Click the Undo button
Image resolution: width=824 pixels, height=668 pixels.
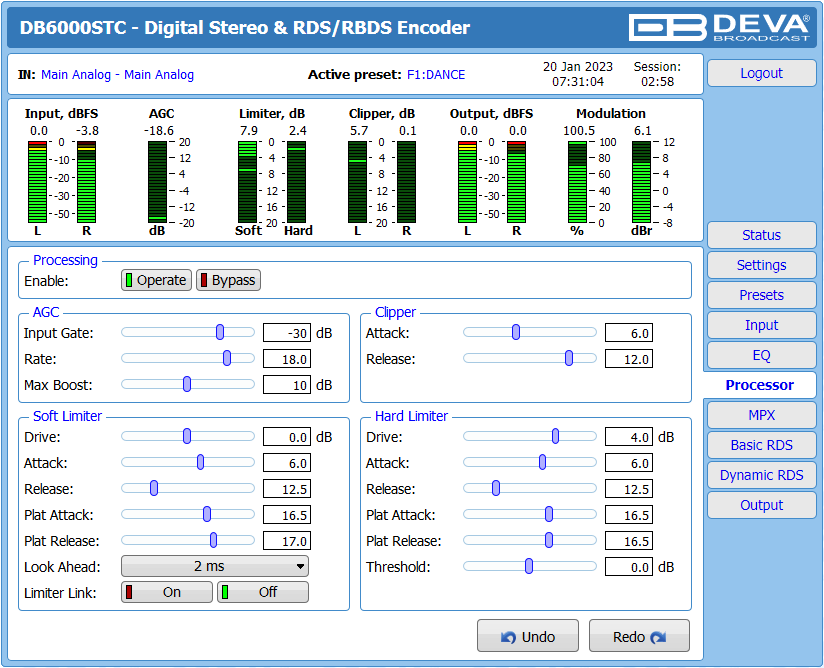528,635
